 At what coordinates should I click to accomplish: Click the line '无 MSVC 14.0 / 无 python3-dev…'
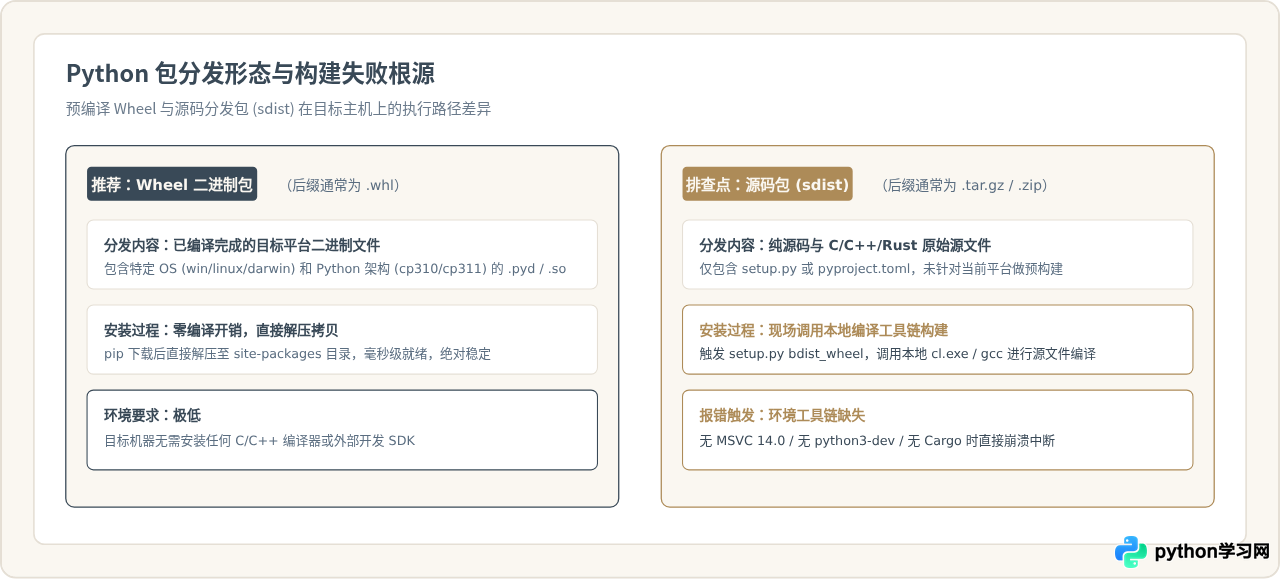click(x=877, y=439)
